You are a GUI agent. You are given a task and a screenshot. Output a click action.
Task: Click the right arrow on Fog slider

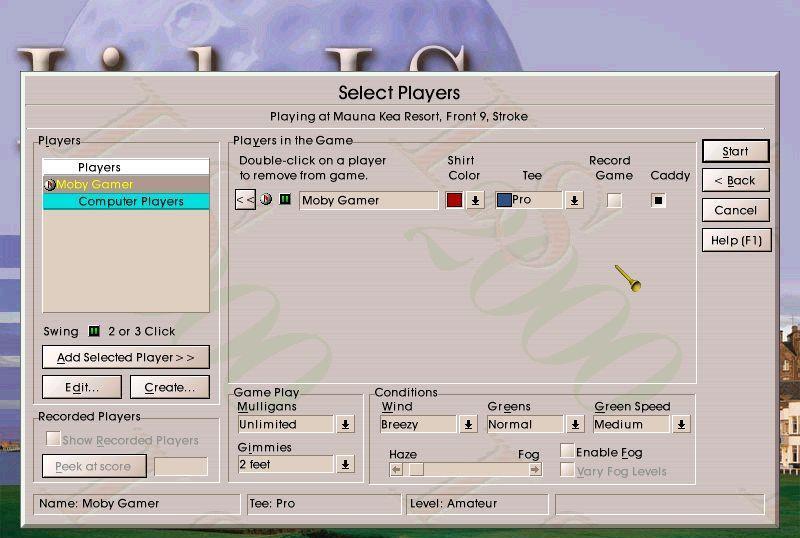(535, 469)
